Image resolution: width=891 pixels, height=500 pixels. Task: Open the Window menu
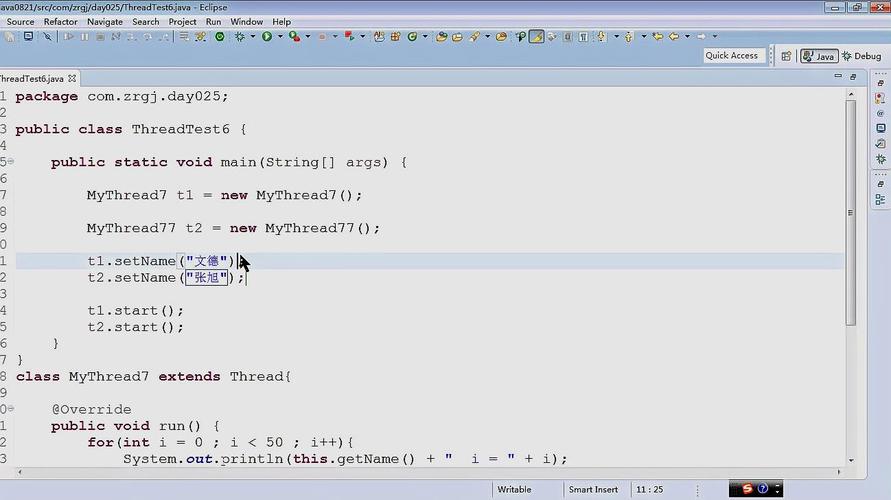pyautogui.click(x=247, y=22)
